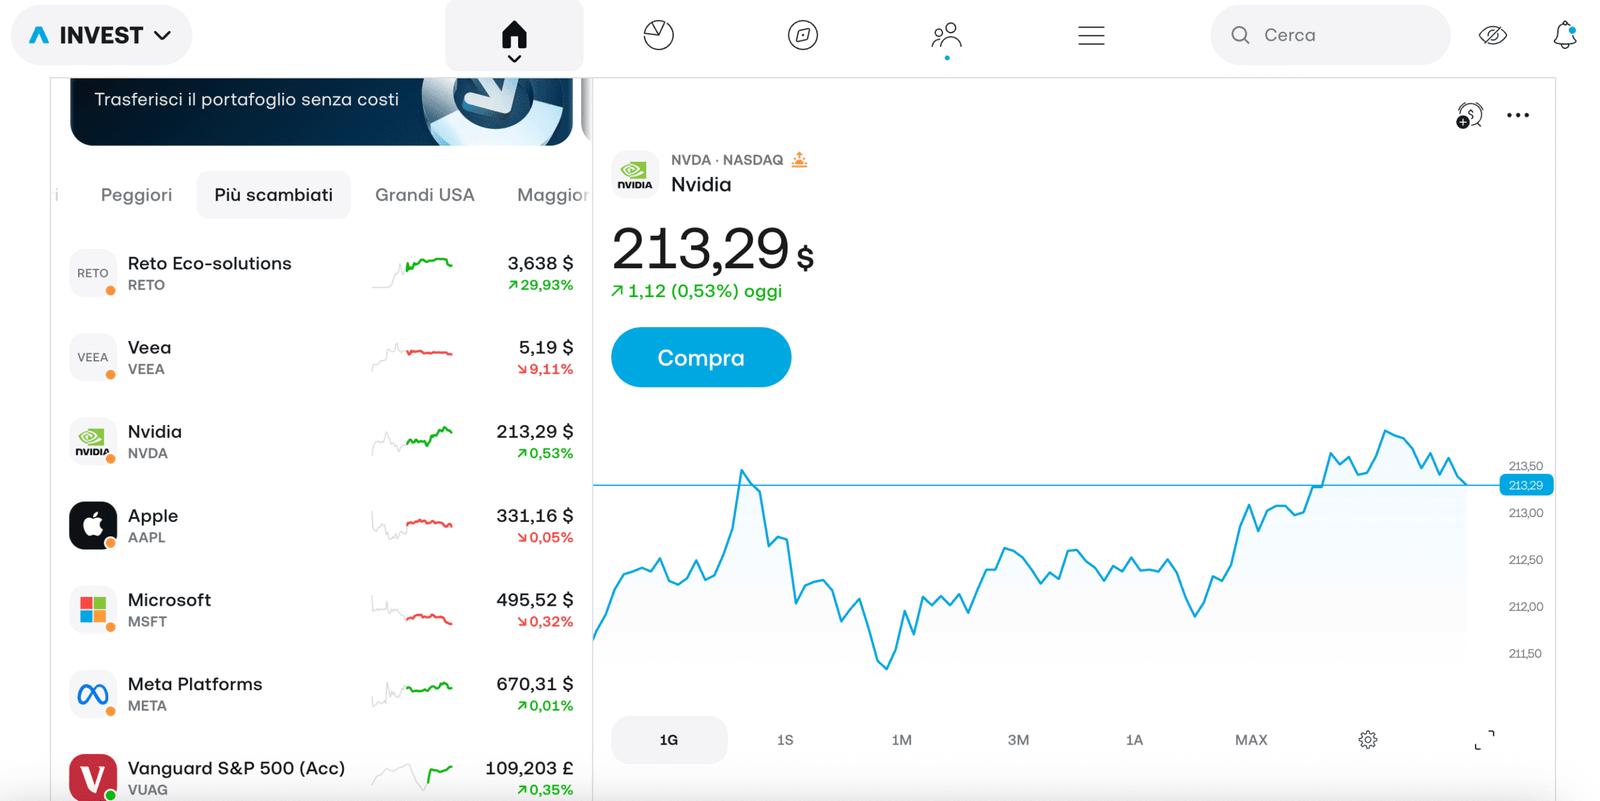Click the Nvidia mini sparkline chart
This screenshot has width=1600, height=801.
(x=412, y=439)
